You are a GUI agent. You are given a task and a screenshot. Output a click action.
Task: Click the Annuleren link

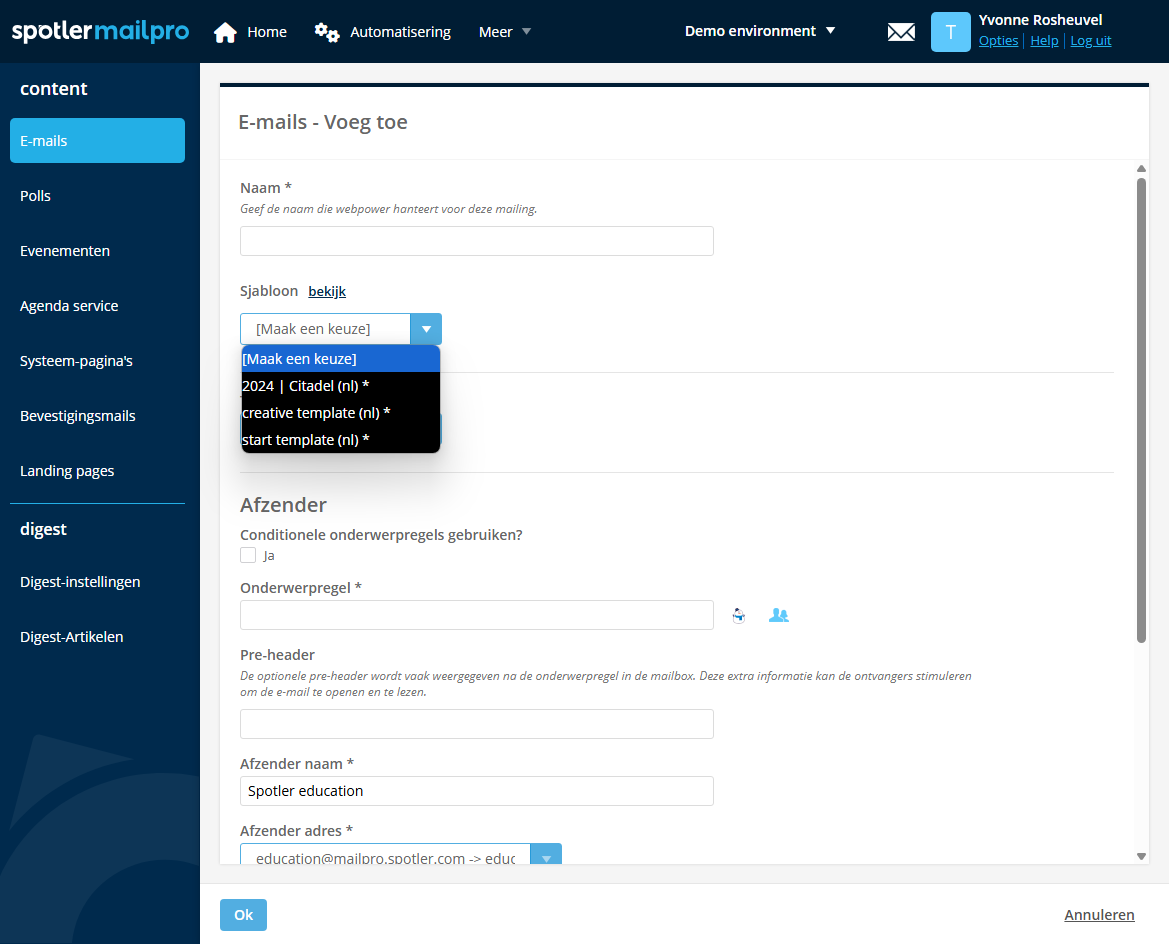(1099, 915)
